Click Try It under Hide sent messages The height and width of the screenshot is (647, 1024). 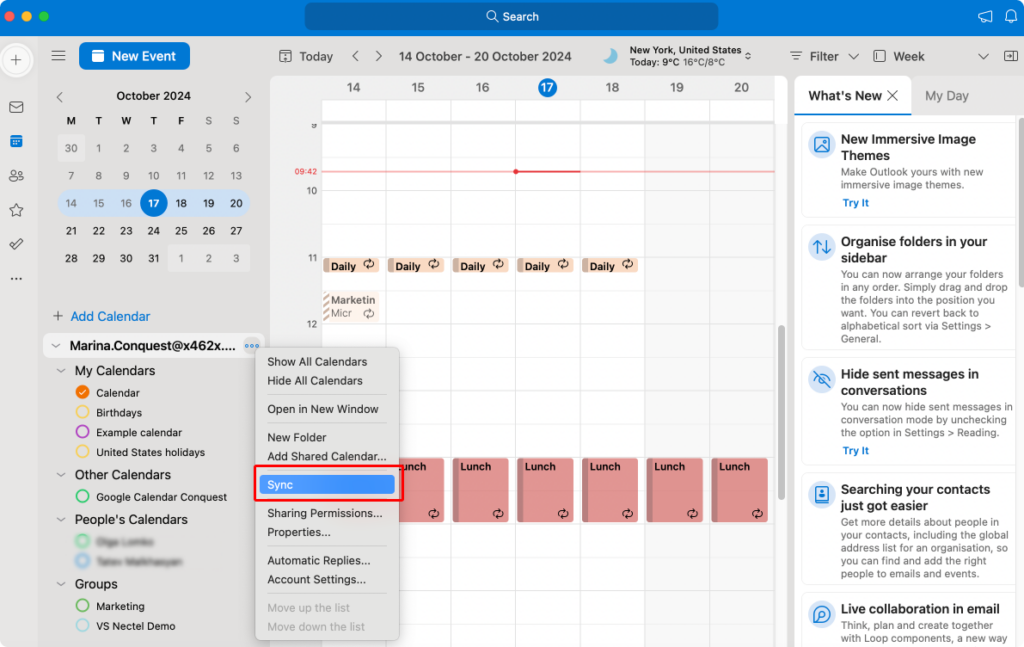click(x=856, y=450)
